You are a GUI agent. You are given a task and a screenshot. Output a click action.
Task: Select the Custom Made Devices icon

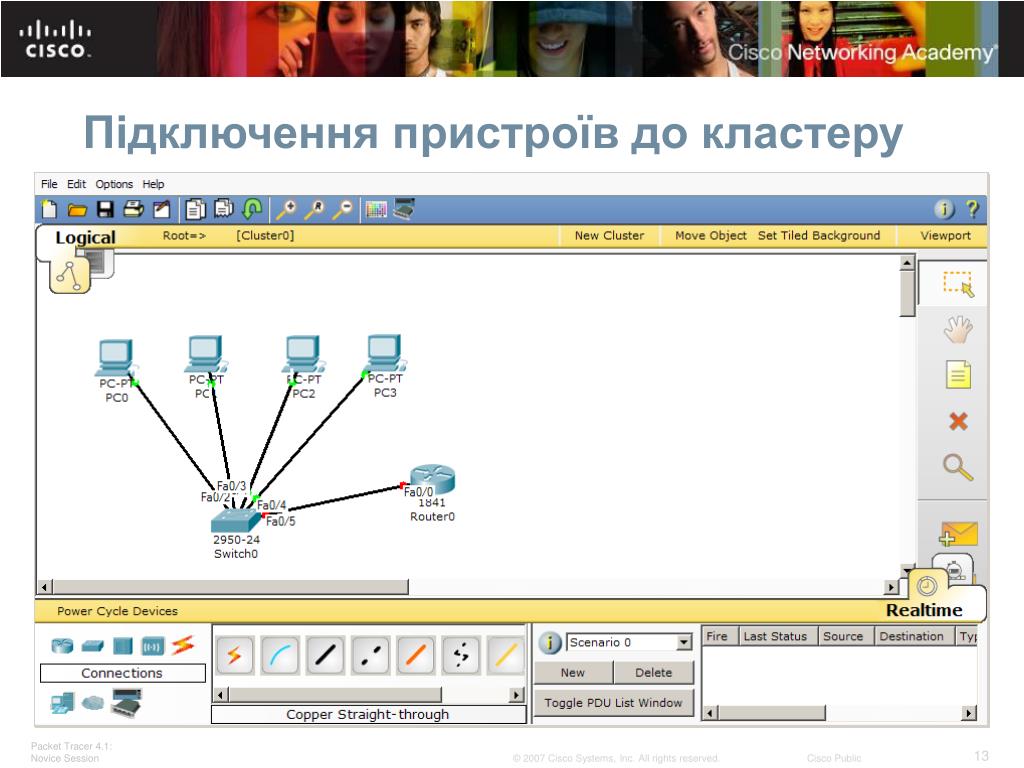click(x=126, y=703)
